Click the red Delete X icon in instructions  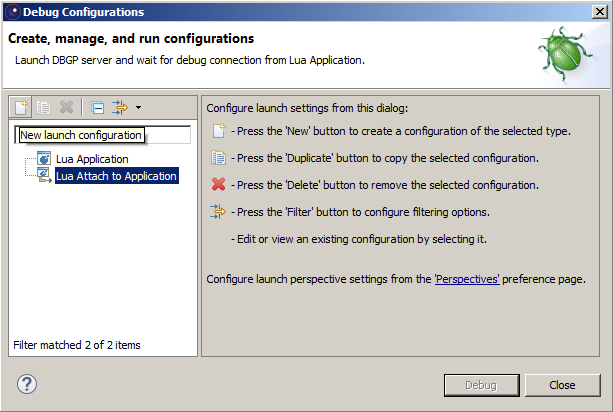(x=219, y=184)
